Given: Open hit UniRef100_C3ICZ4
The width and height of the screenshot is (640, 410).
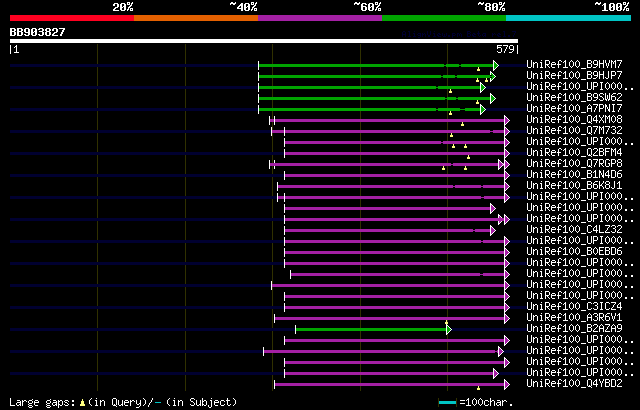Looking at the screenshot, I should (x=574, y=306).
